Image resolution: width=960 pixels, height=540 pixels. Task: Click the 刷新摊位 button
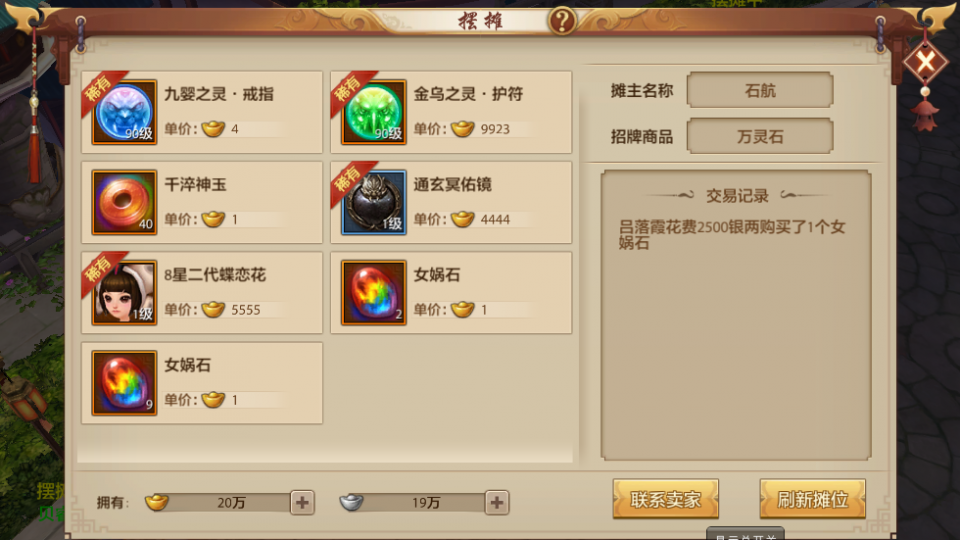[x=812, y=499]
